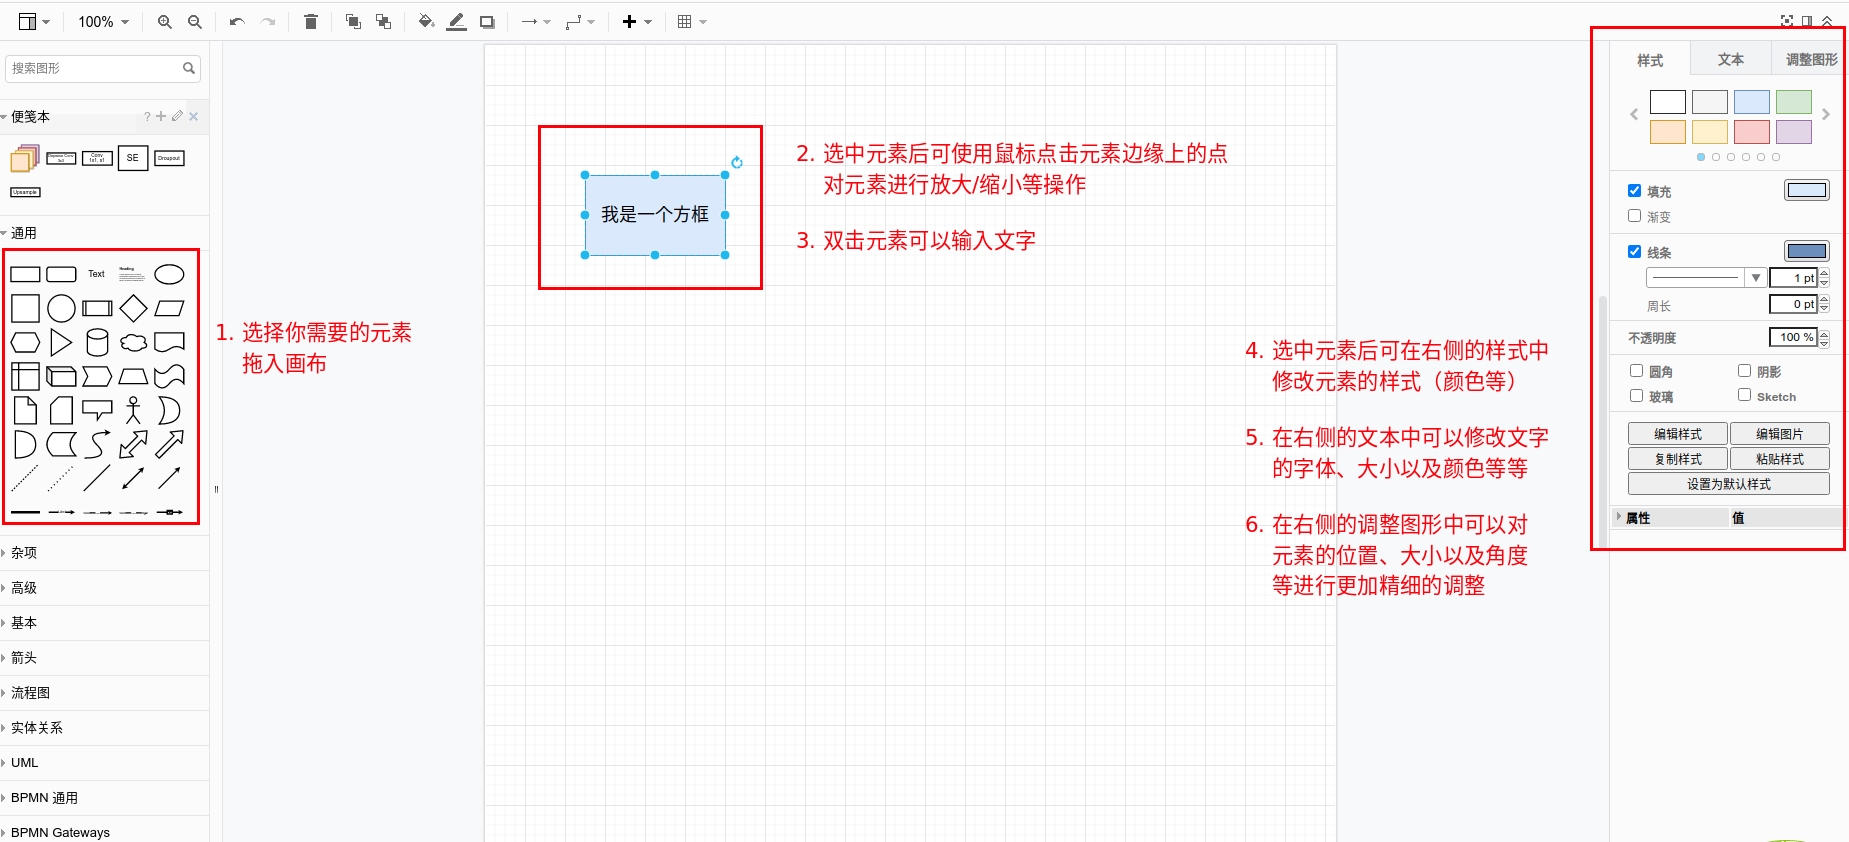Select the diamond shape in General palette
The width and height of the screenshot is (1849, 842).
[x=133, y=309]
